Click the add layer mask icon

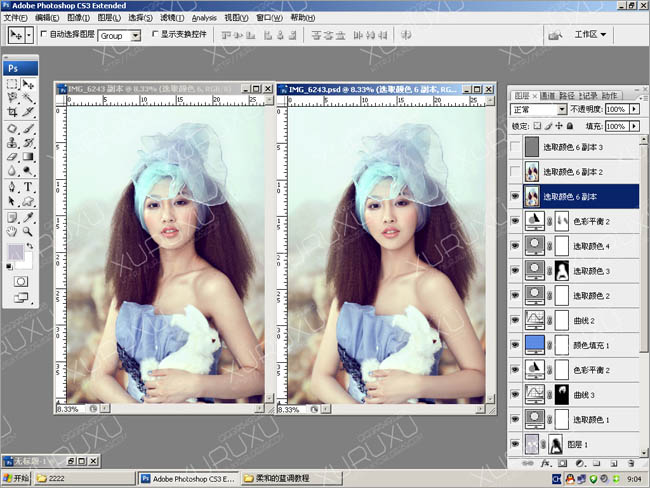562,464
